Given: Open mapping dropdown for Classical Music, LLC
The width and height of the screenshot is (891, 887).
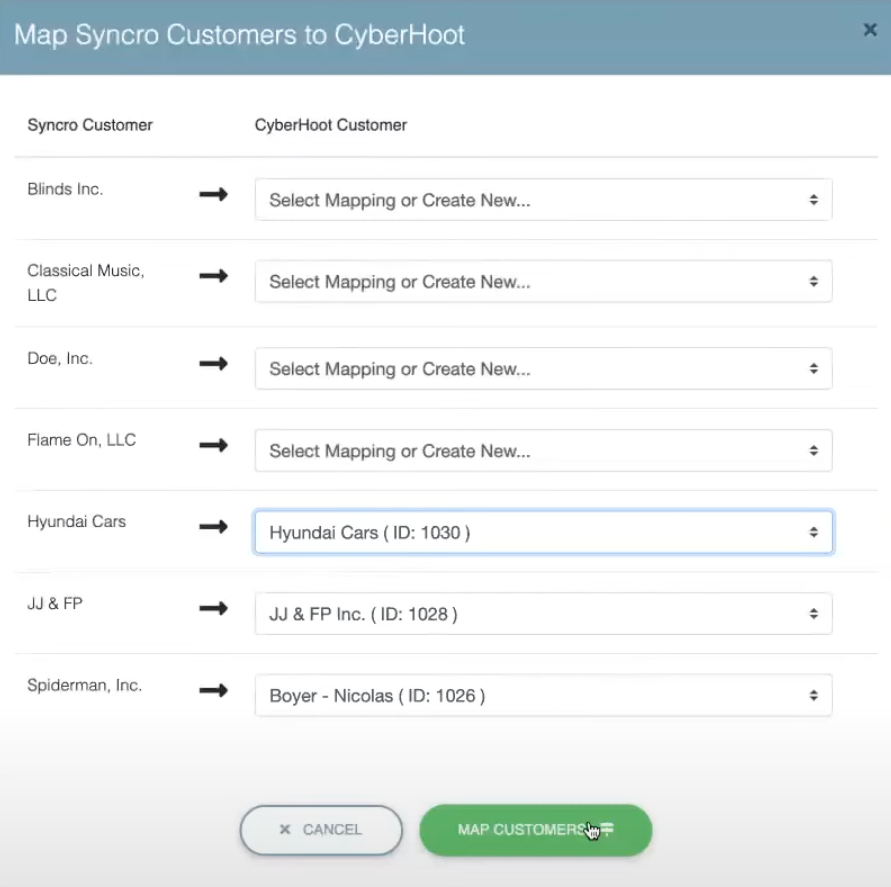Looking at the screenshot, I should 543,281.
